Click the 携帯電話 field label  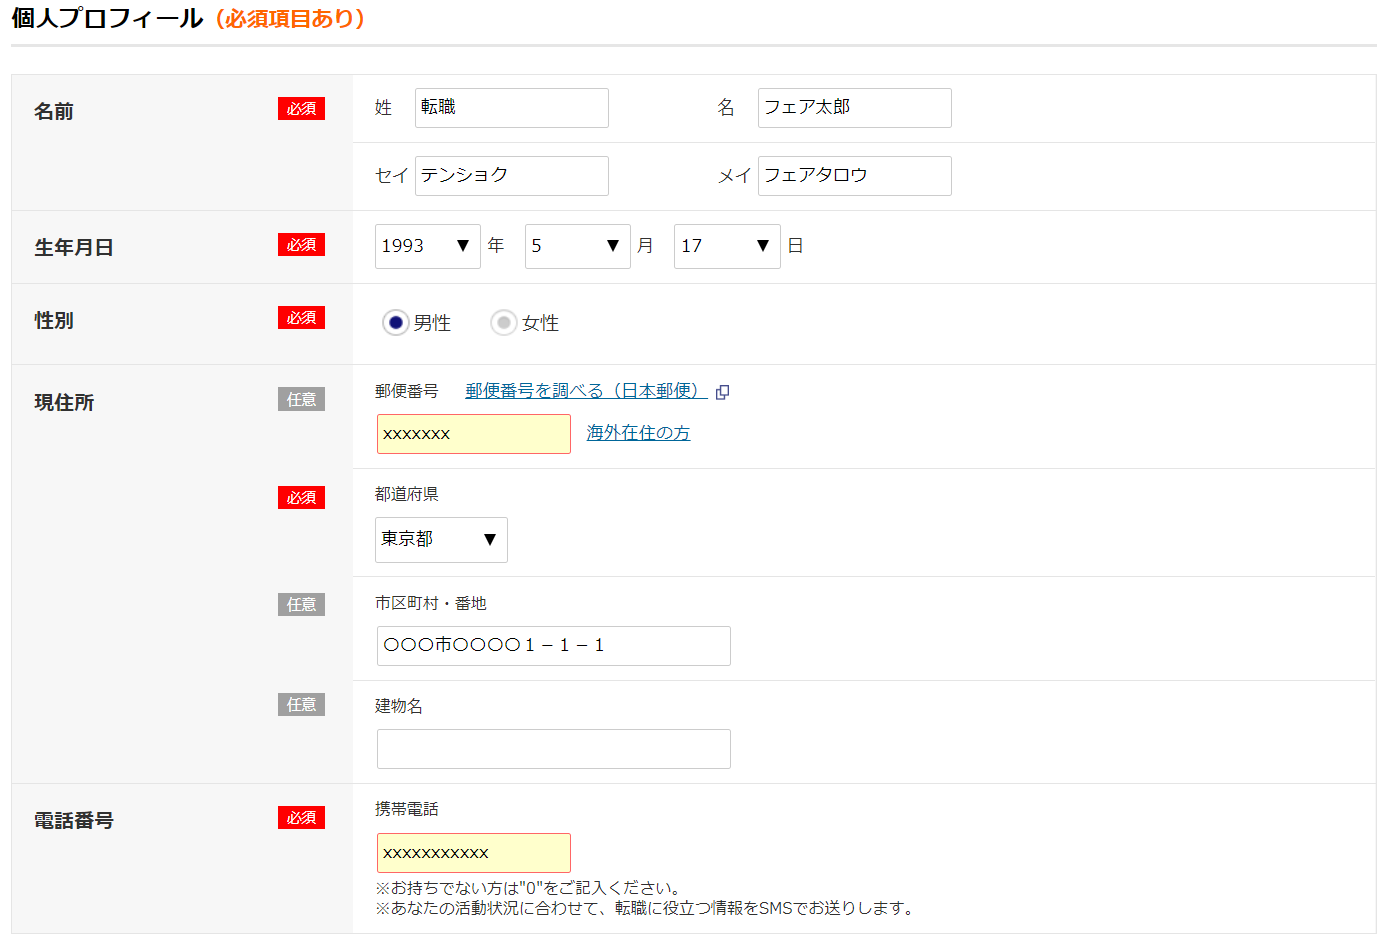click(x=407, y=809)
